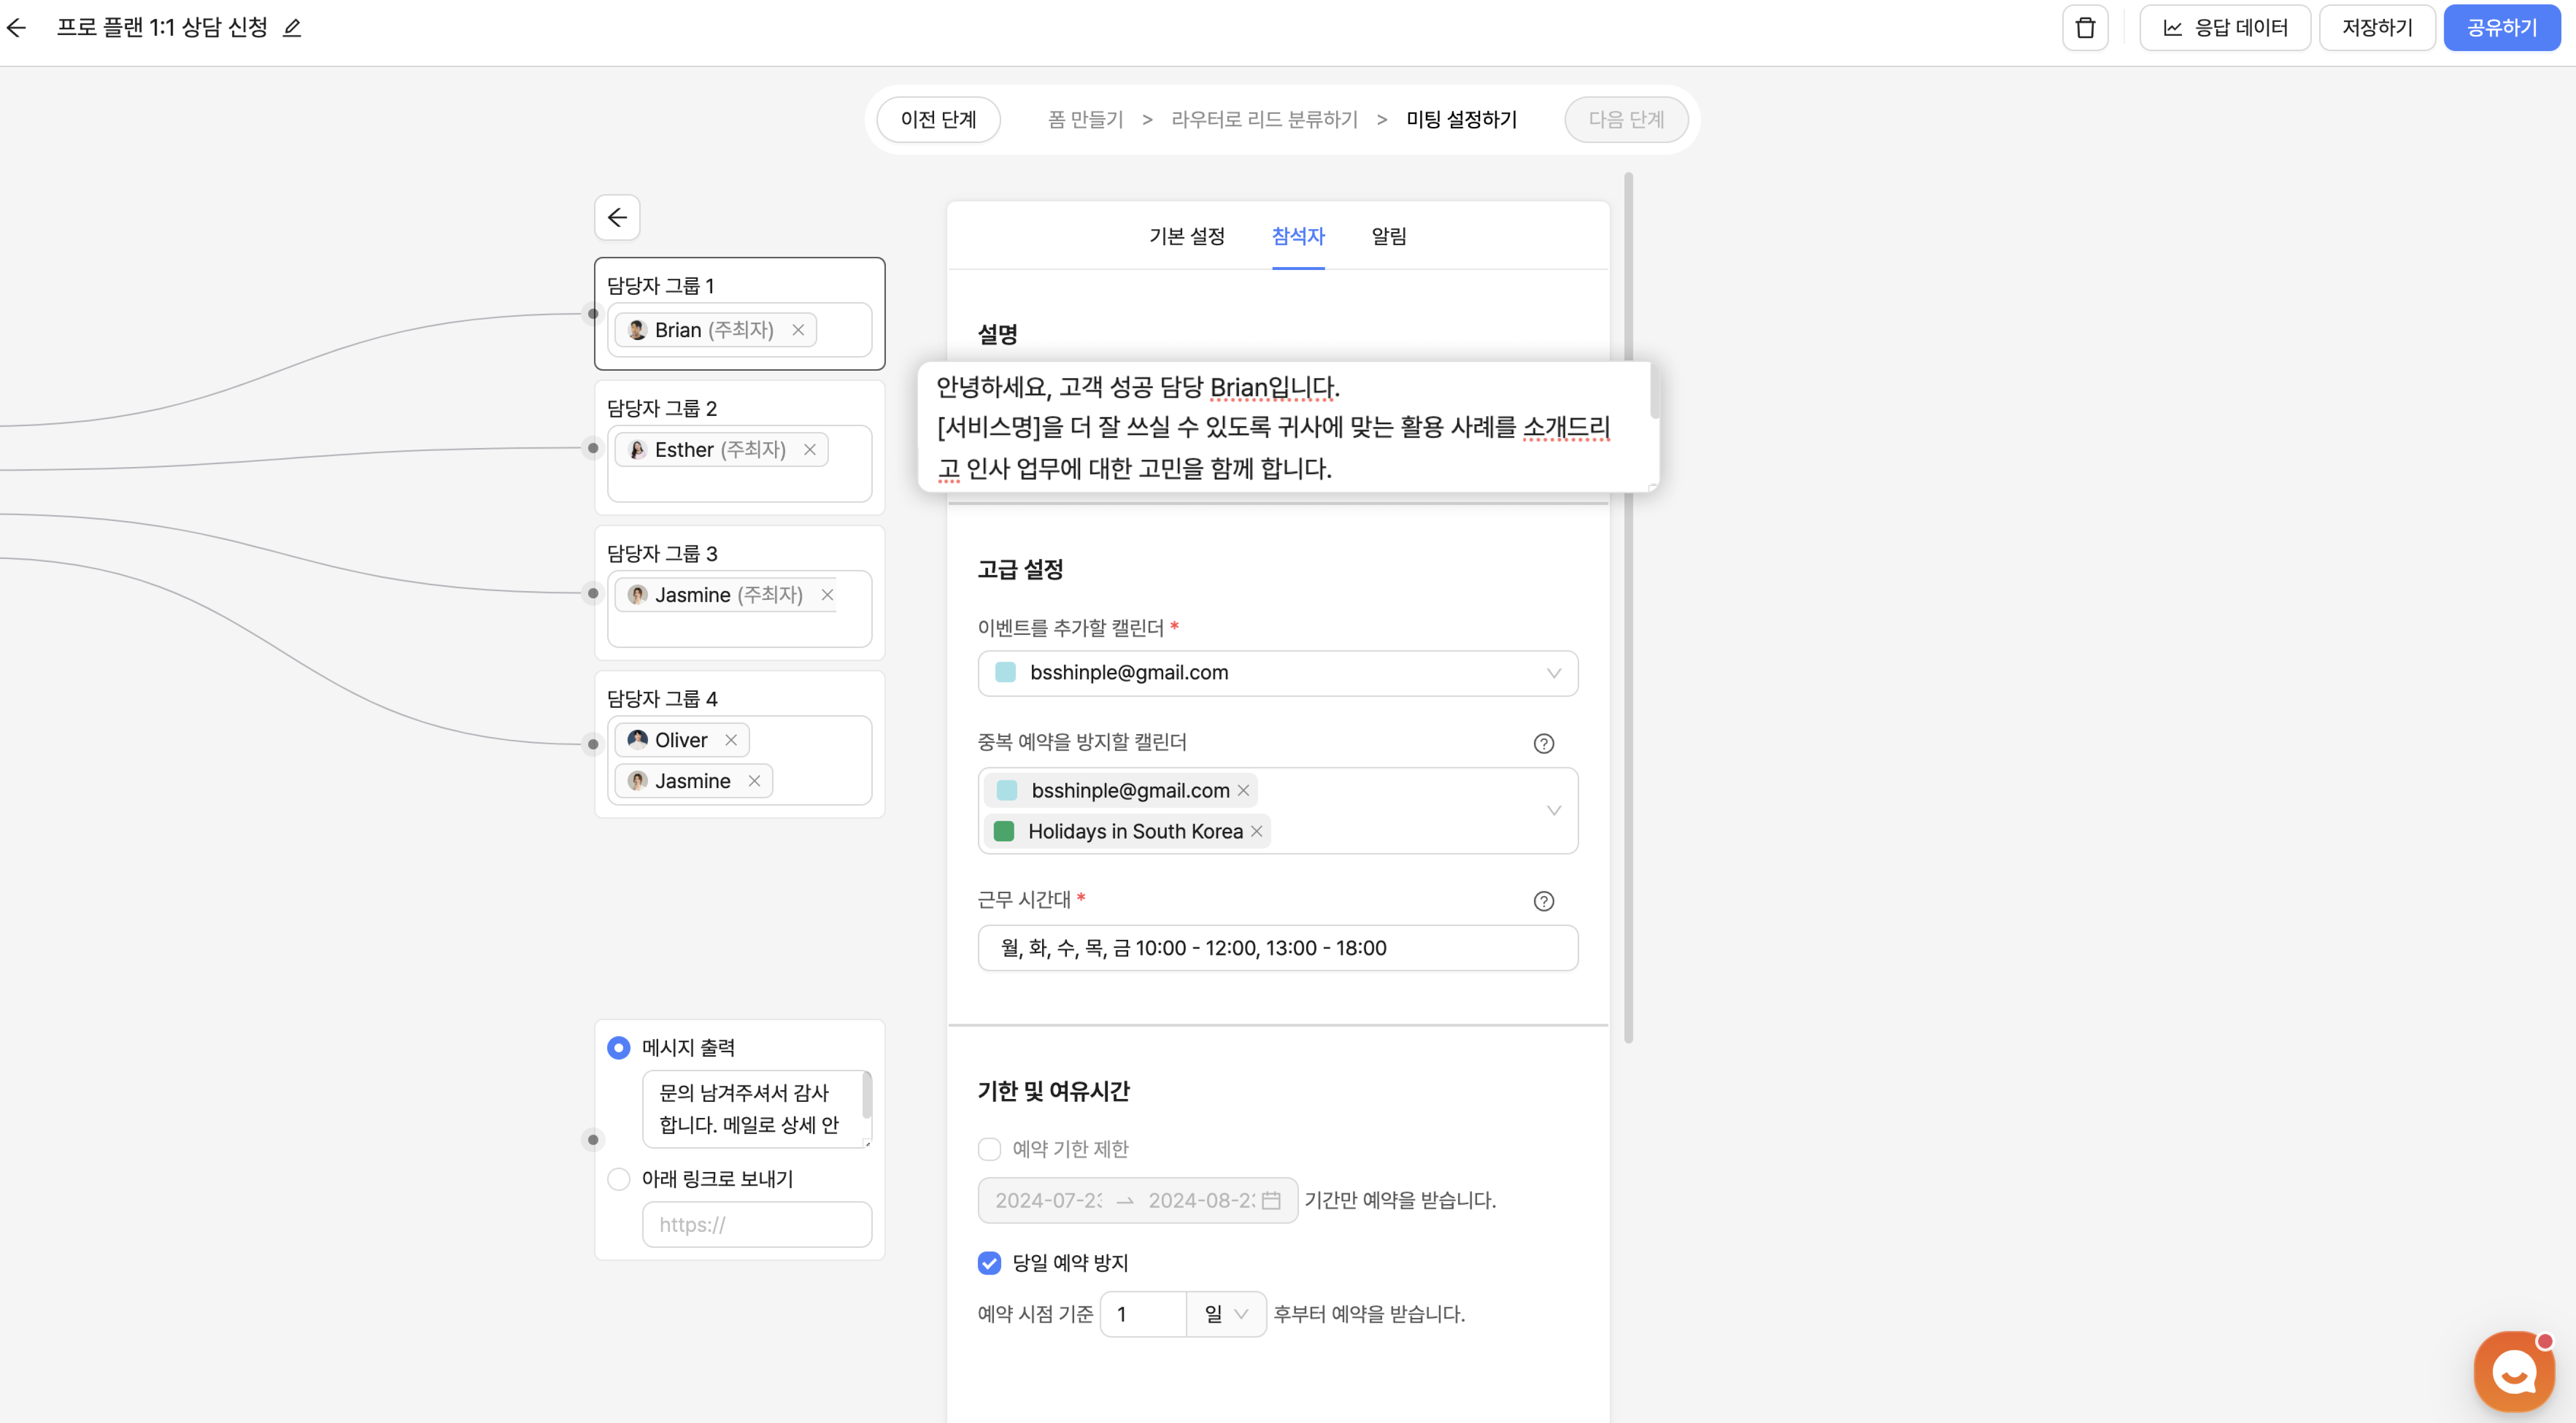Switch to the 기본 설정 tab
The image size is (2576, 1423).
point(1186,236)
